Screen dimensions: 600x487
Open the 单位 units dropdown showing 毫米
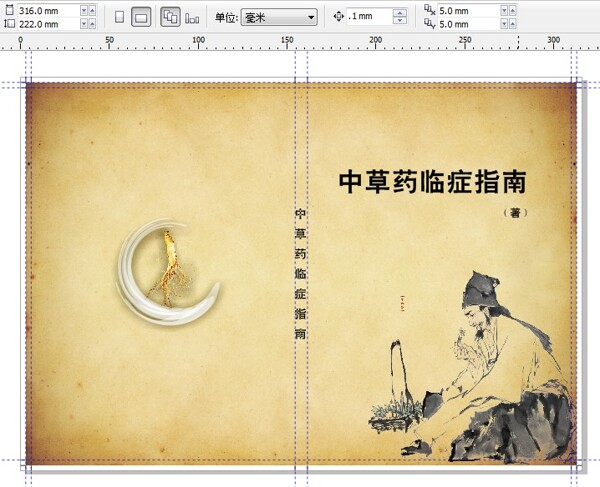click(279, 17)
